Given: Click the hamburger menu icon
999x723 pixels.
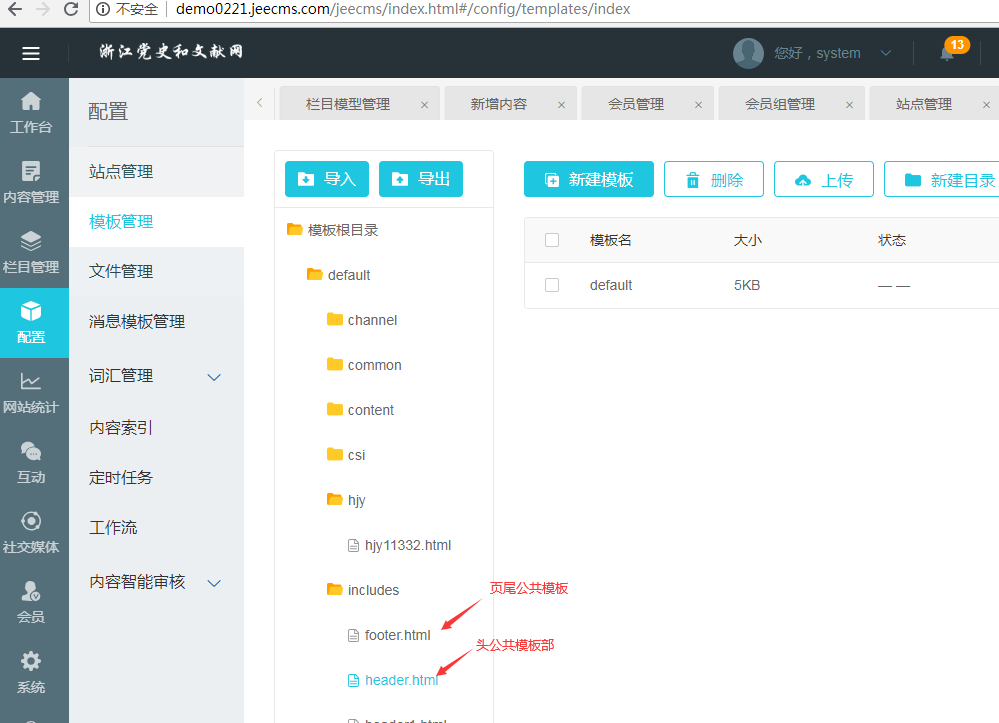Looking at the screenshot, I should tap(31, 53).
